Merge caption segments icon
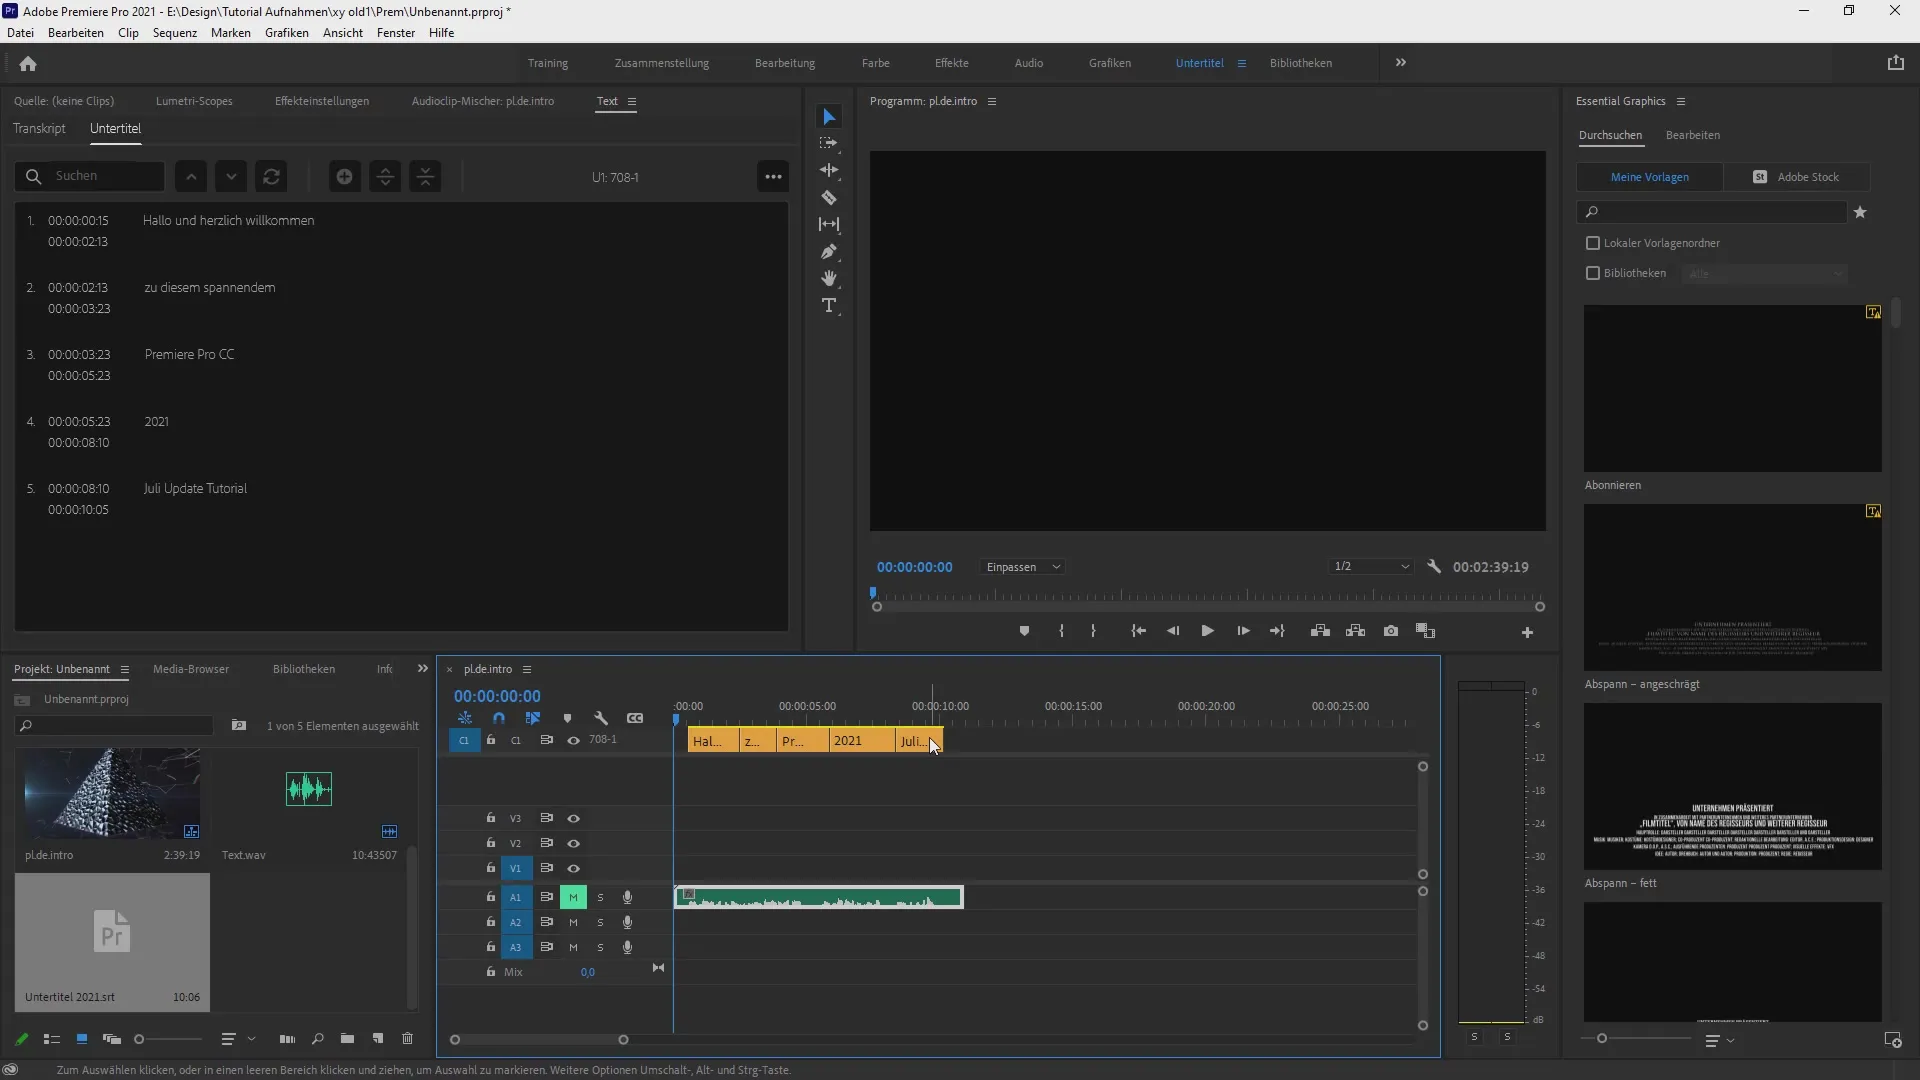 coord(426,177)
